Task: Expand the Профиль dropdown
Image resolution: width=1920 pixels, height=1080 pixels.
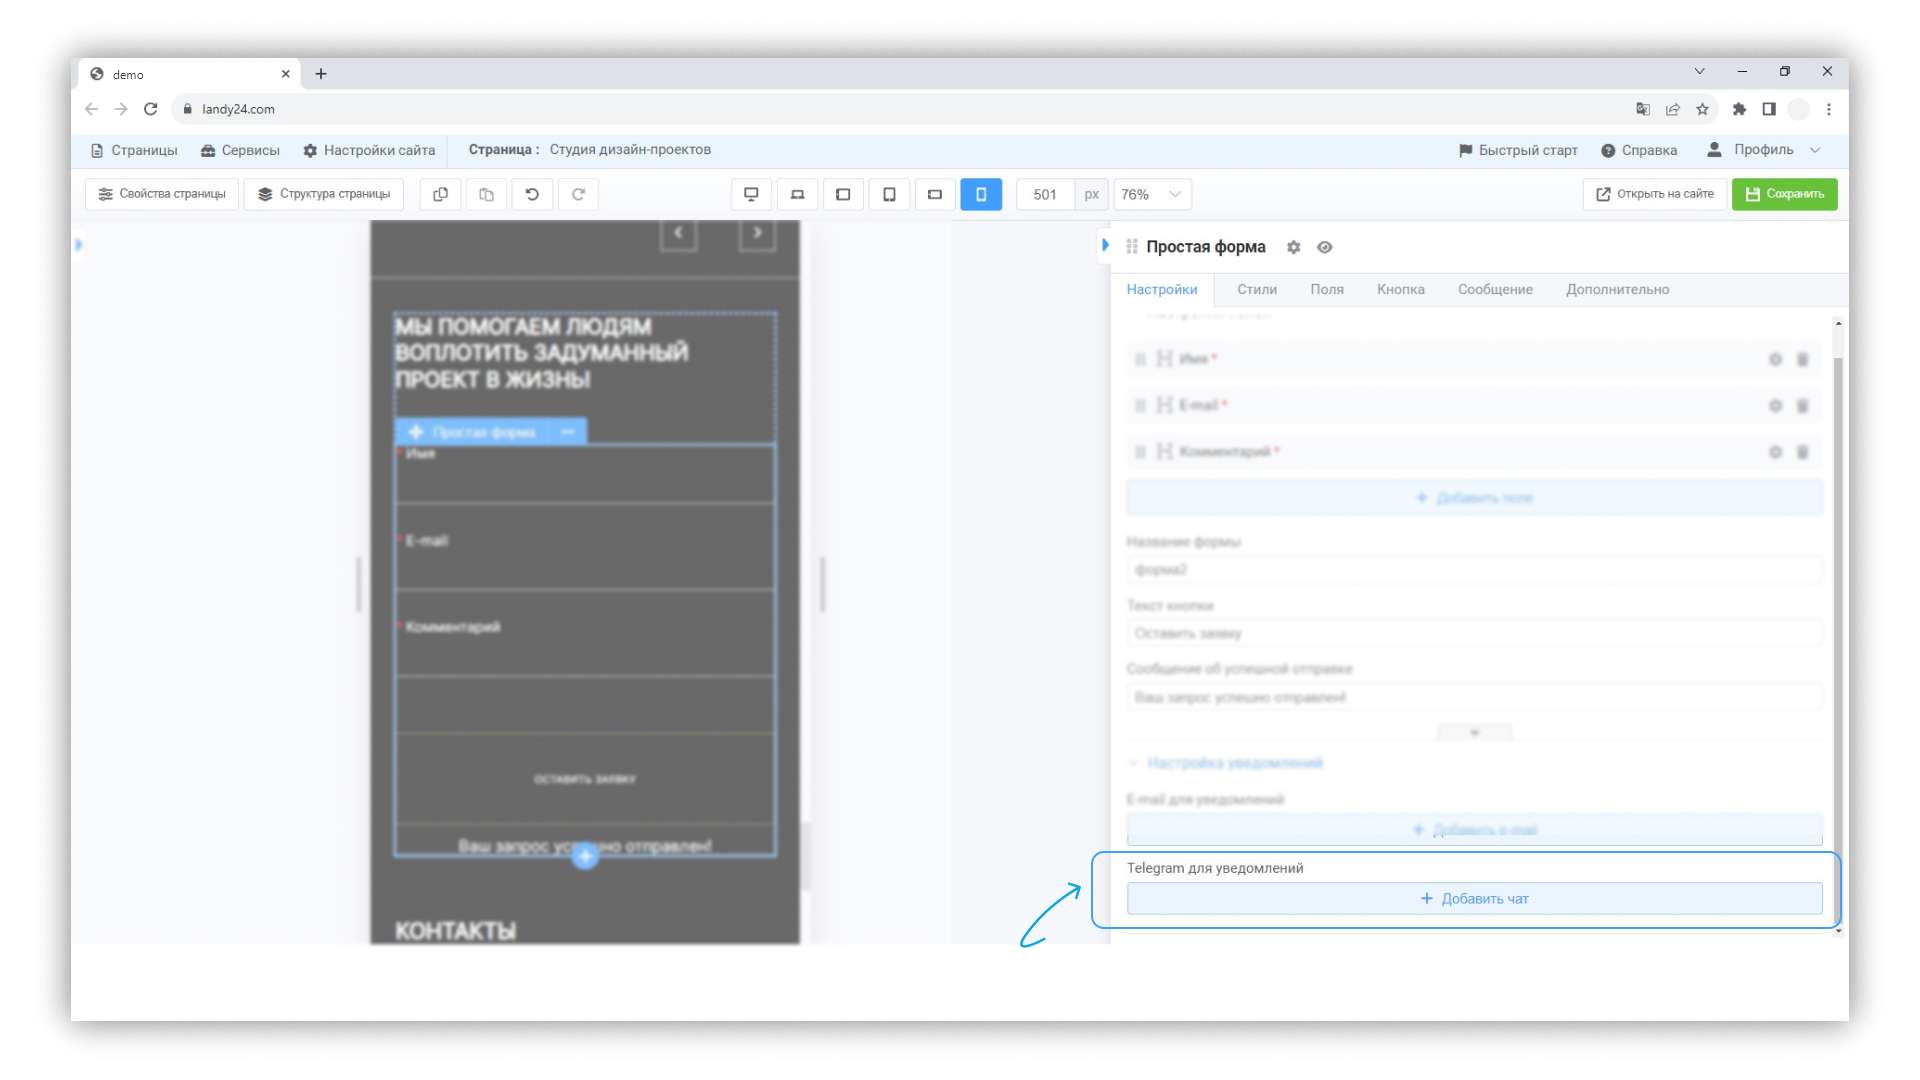Action: (1764, 150)
